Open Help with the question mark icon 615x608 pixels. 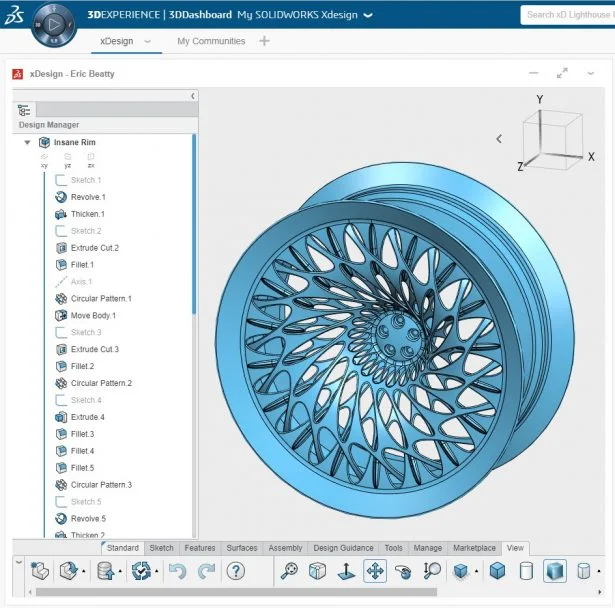click(236, 571)
